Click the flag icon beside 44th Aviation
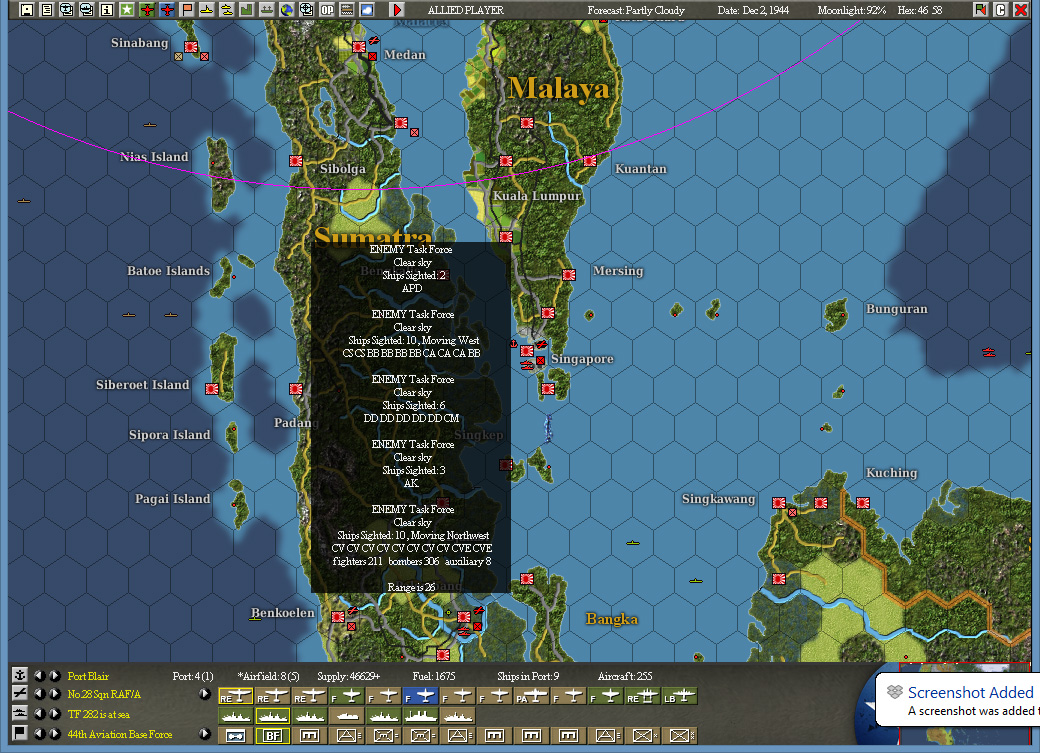This screenshot has width=1040, height=753. point(20,733)
